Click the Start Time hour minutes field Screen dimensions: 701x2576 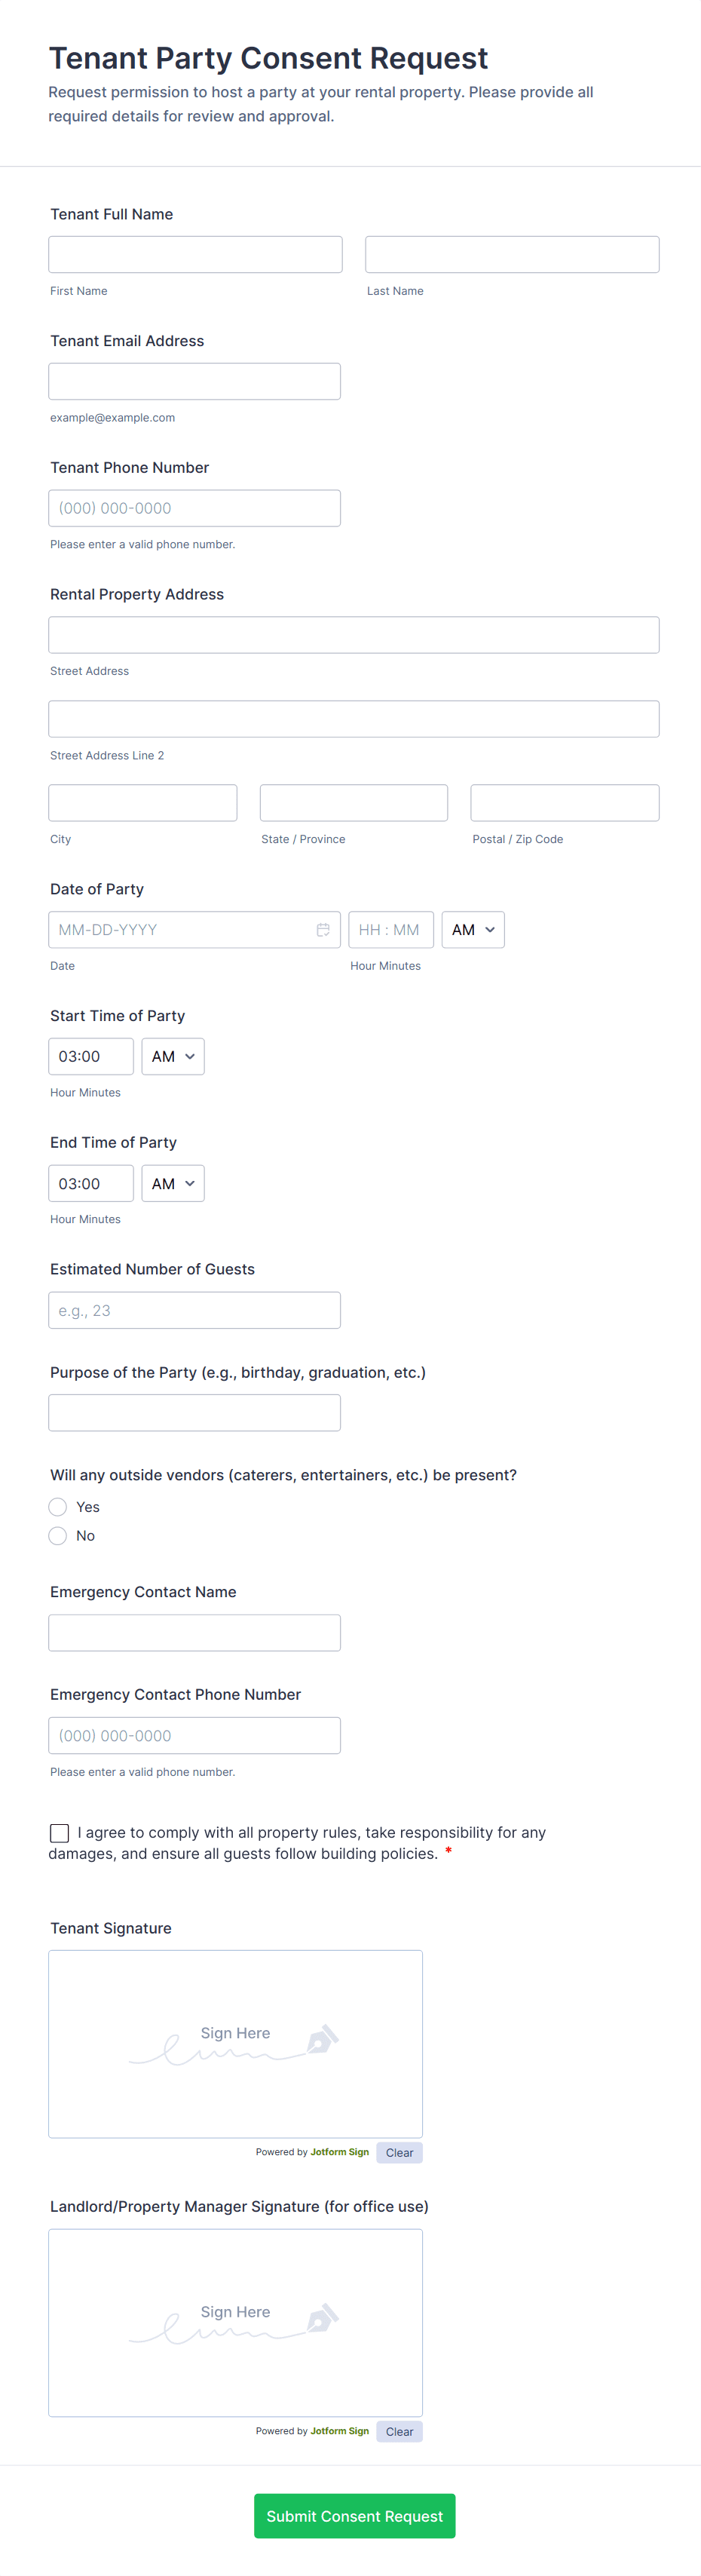90,1057
